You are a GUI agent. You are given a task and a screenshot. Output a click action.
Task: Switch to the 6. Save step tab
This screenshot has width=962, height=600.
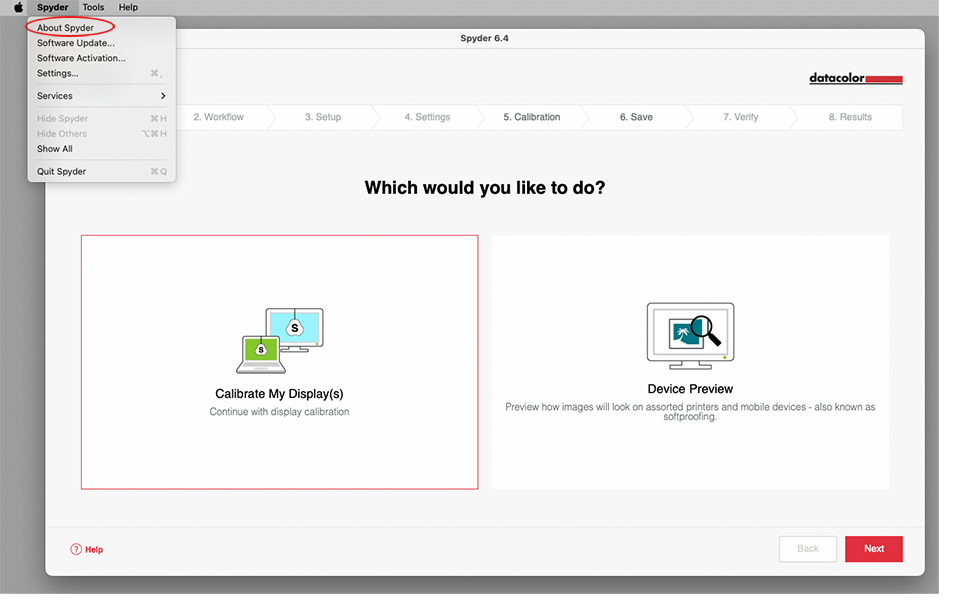tap(636, 117)
